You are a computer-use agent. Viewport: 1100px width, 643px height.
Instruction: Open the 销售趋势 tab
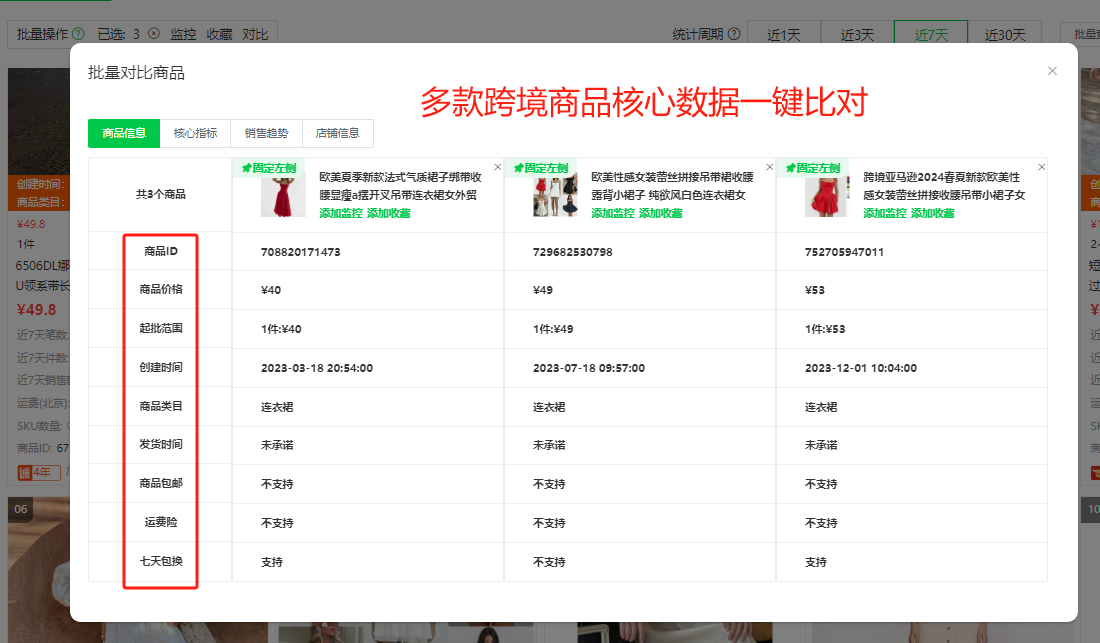(x=268, y=133)
